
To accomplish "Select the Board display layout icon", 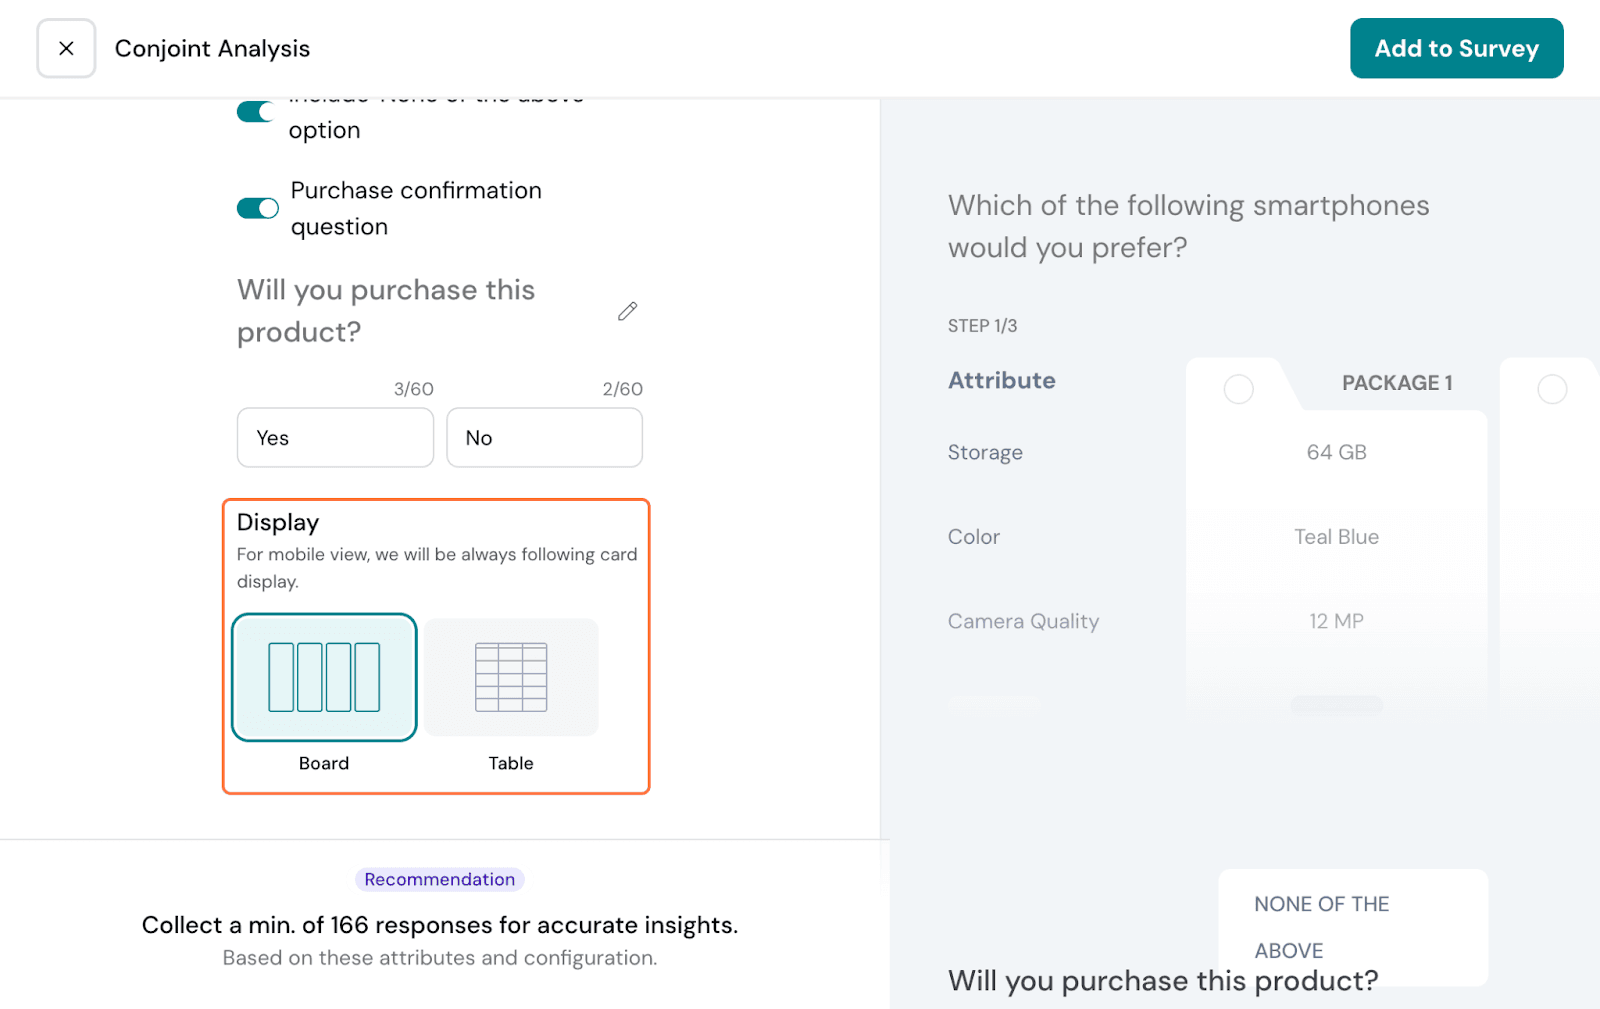I will [324, 677].
